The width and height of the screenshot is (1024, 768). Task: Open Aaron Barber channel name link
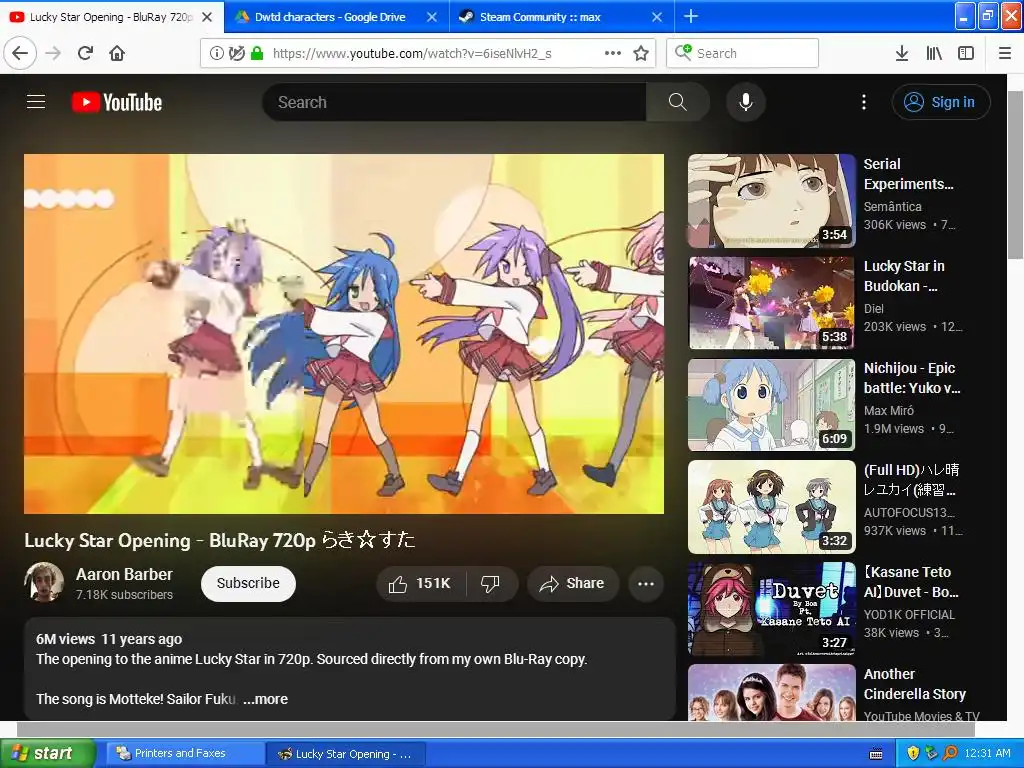124,574
